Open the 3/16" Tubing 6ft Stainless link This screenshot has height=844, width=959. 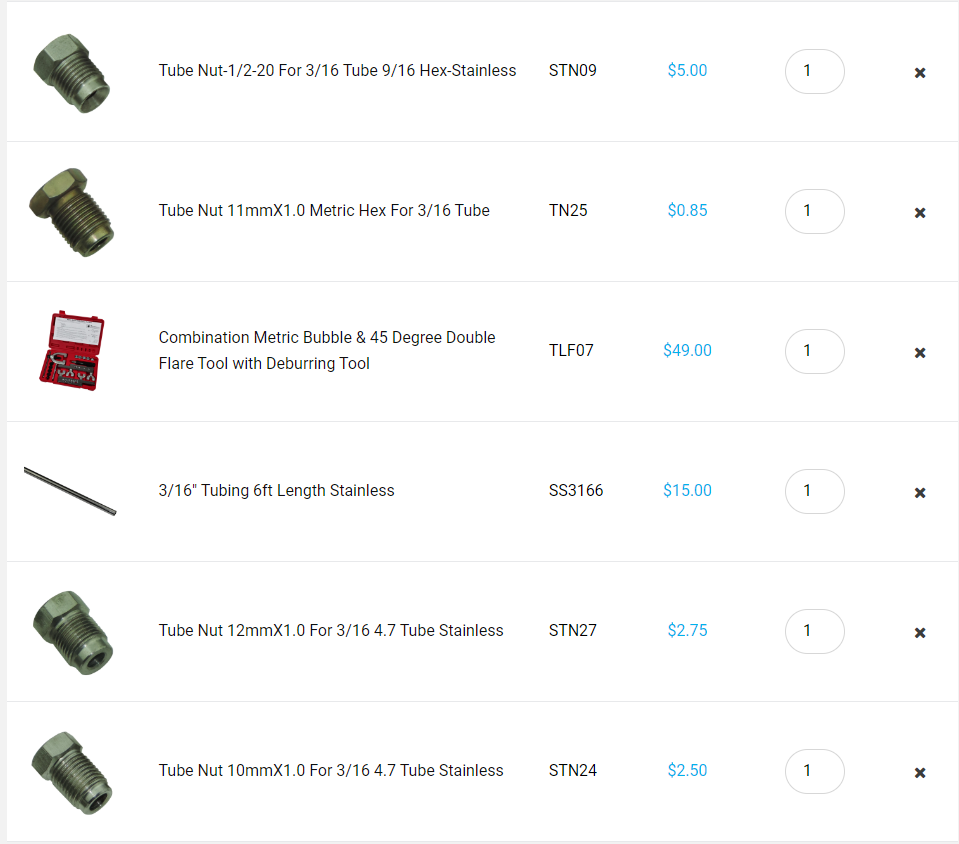click(x=276, y=491)
